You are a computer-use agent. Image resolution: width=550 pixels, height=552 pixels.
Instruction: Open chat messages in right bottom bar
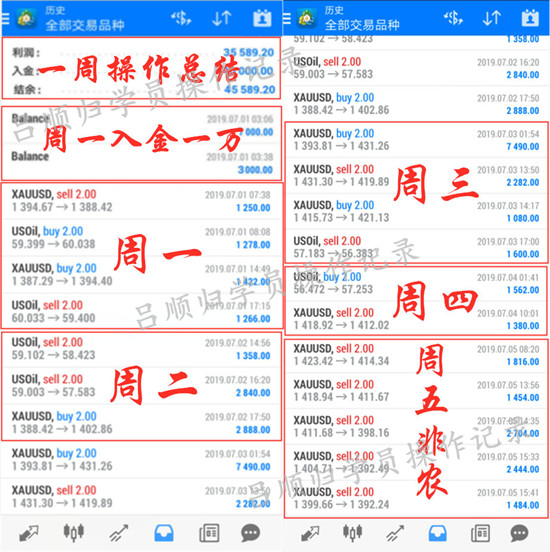tap(519, 533)
